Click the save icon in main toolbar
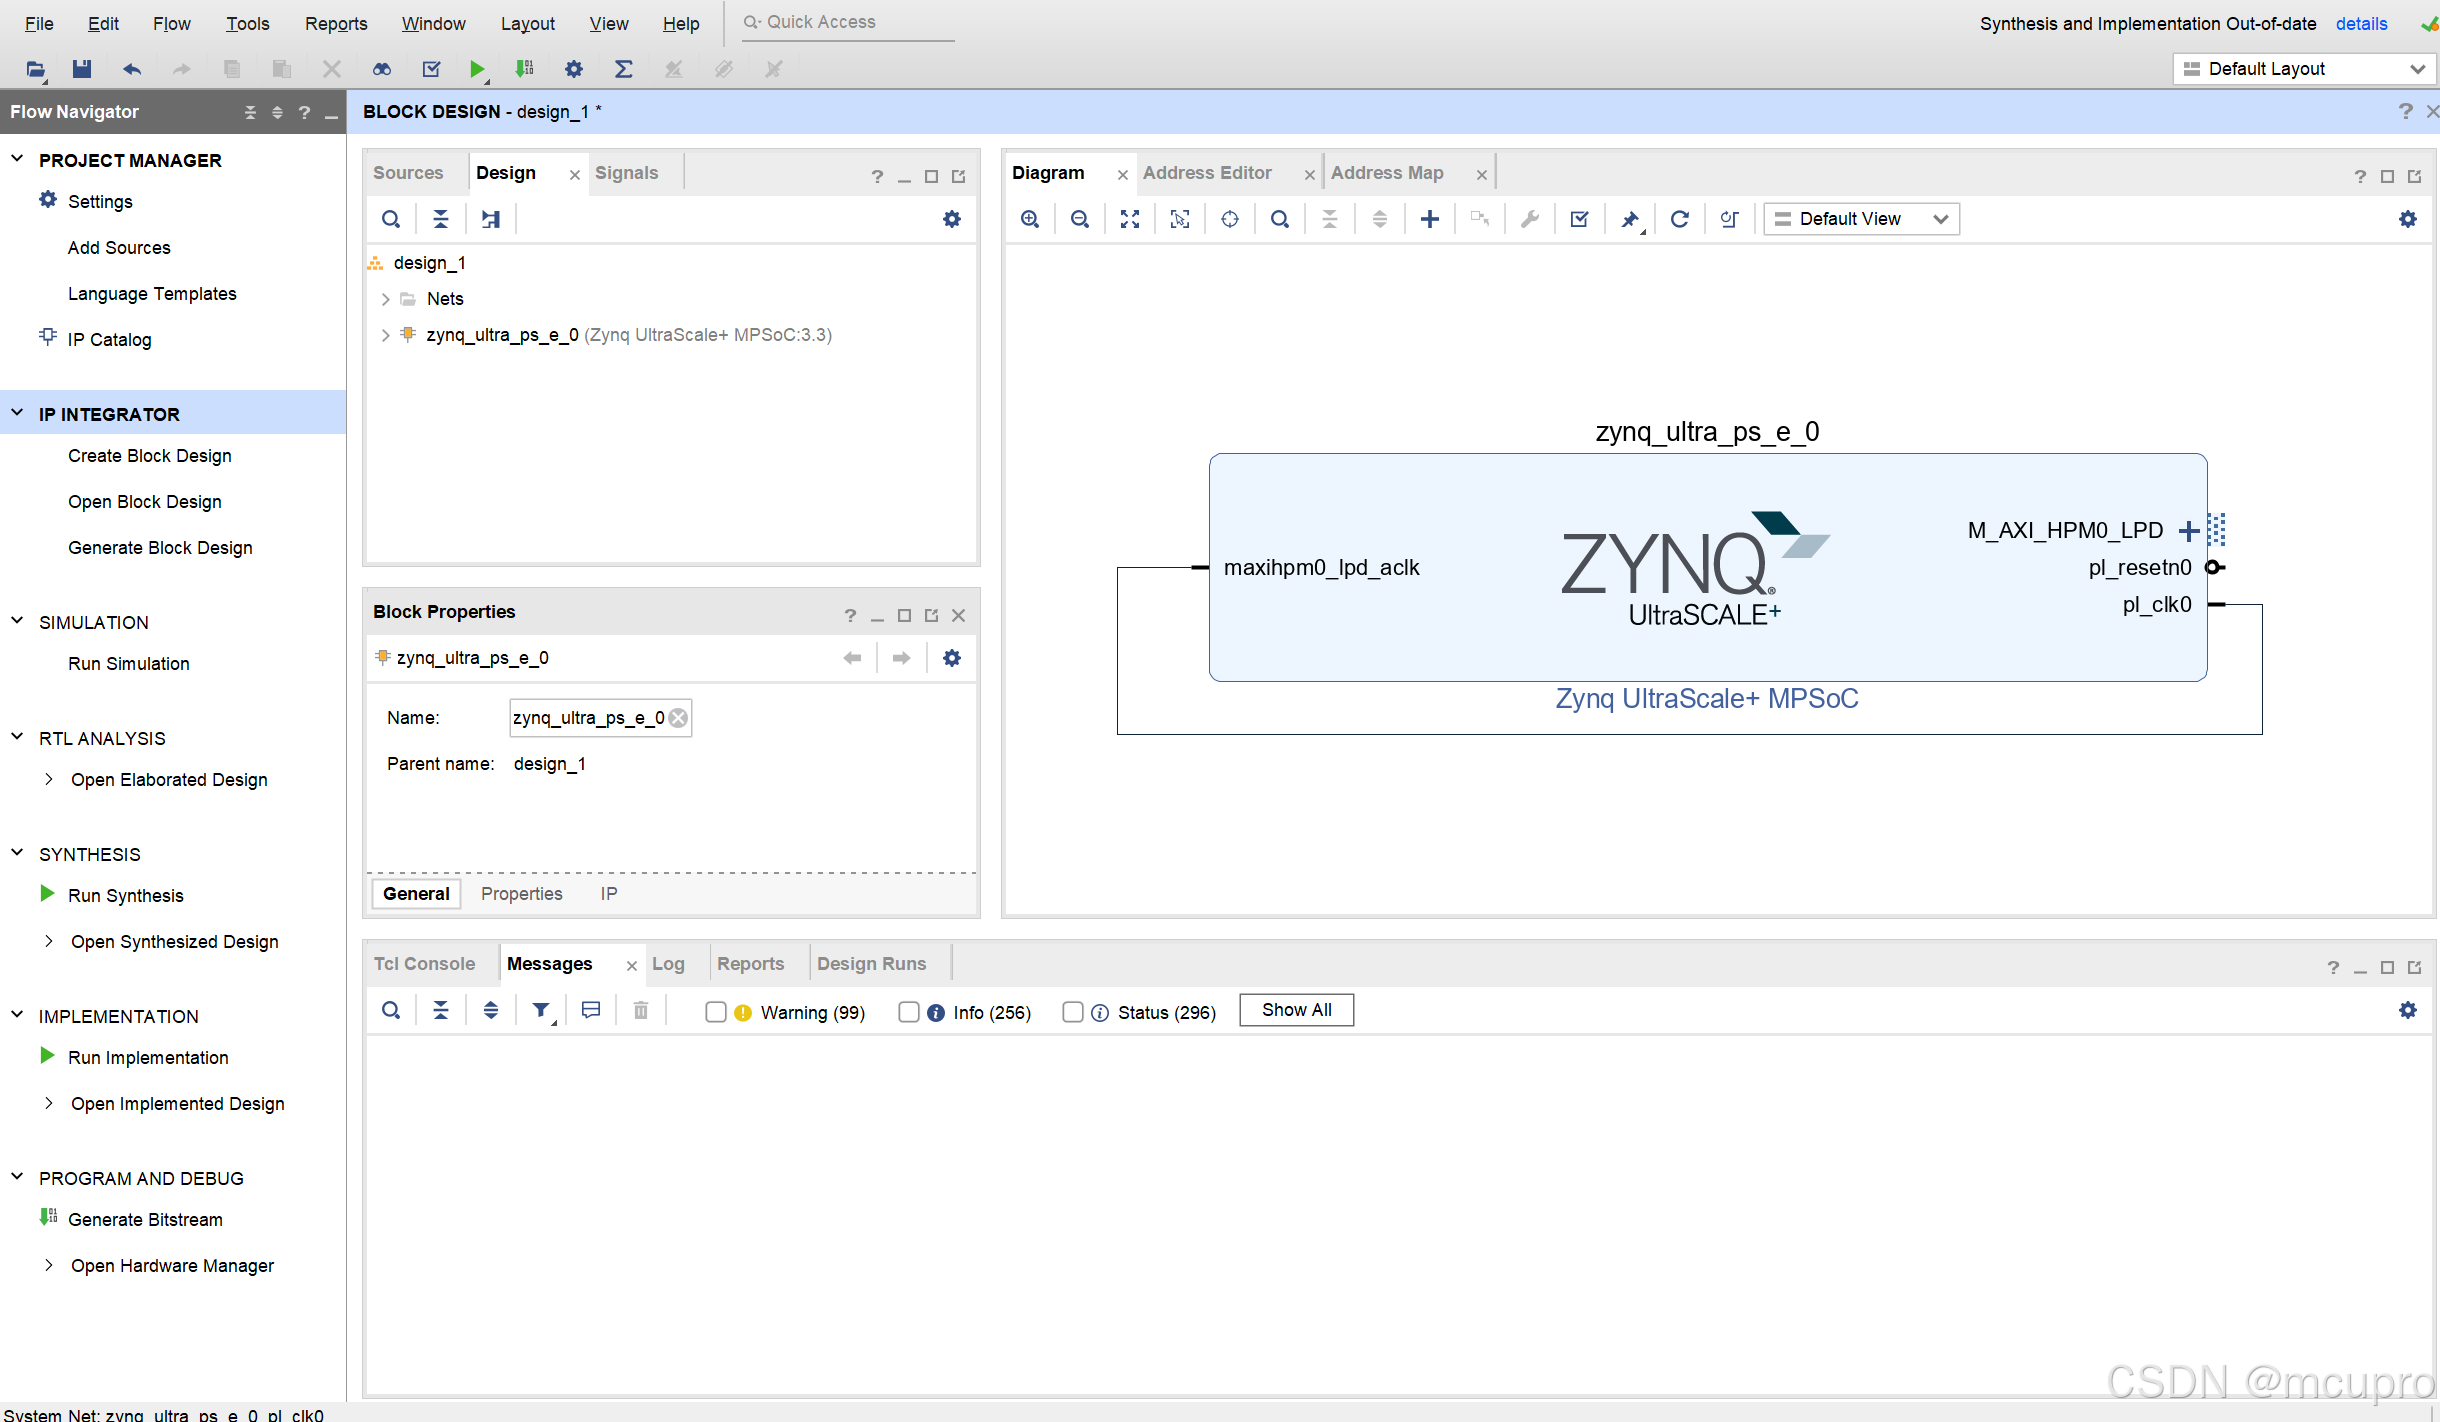The width and height of the screenshot is (2440, 1422). coord(82,69)
